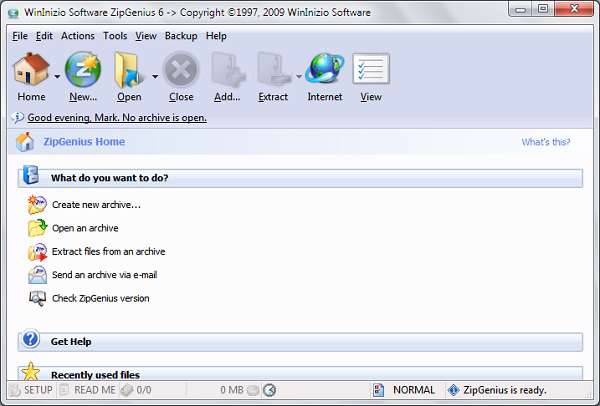Image resolution: width=600 pixels, height=406 pixels.
Task: Open the Help menu
Action: pyautogui.click(x=216, y=36)
